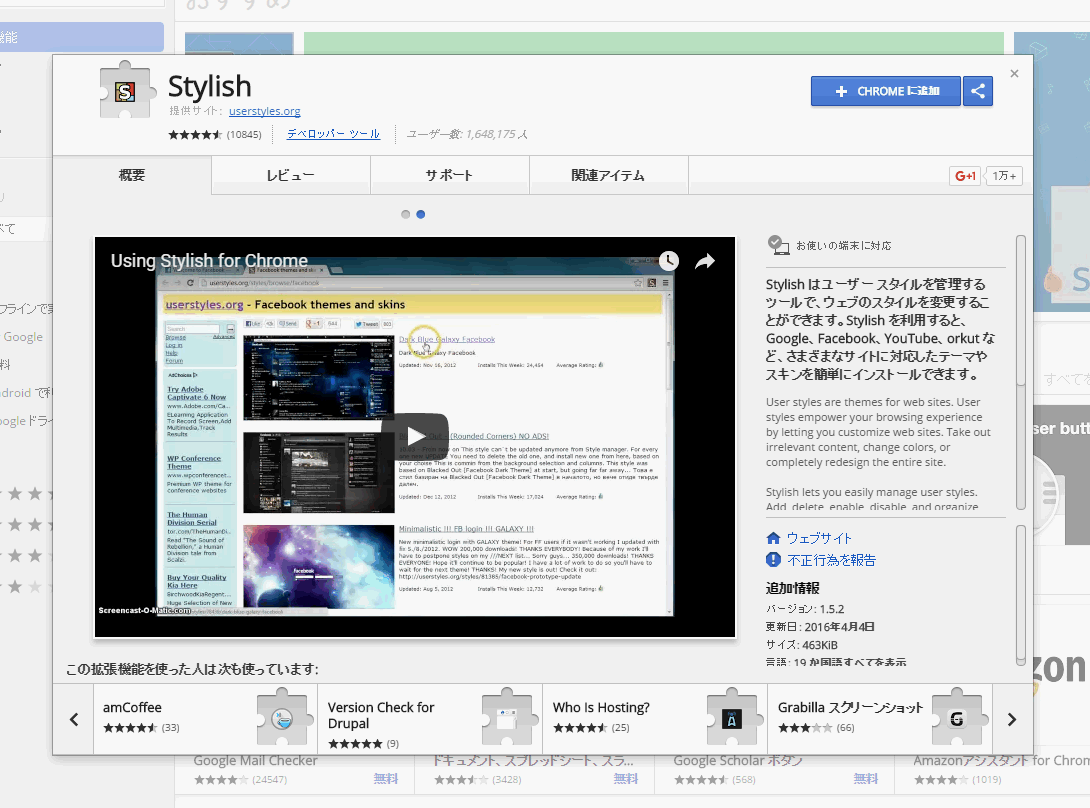Select the first carousel dot
The image size is (1090, 808).
pyautogui.click(x=405, y=214)
